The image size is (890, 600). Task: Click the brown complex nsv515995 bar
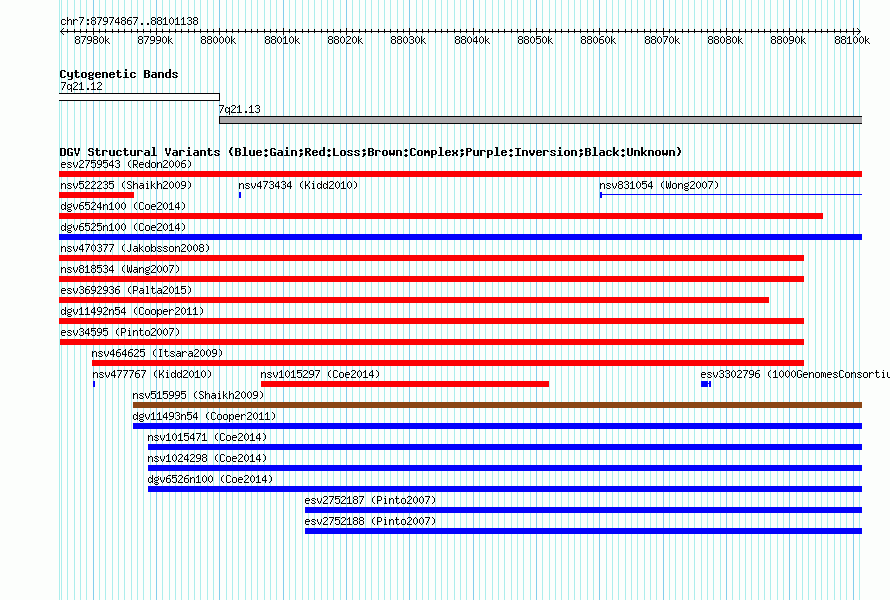coord(497,405)
